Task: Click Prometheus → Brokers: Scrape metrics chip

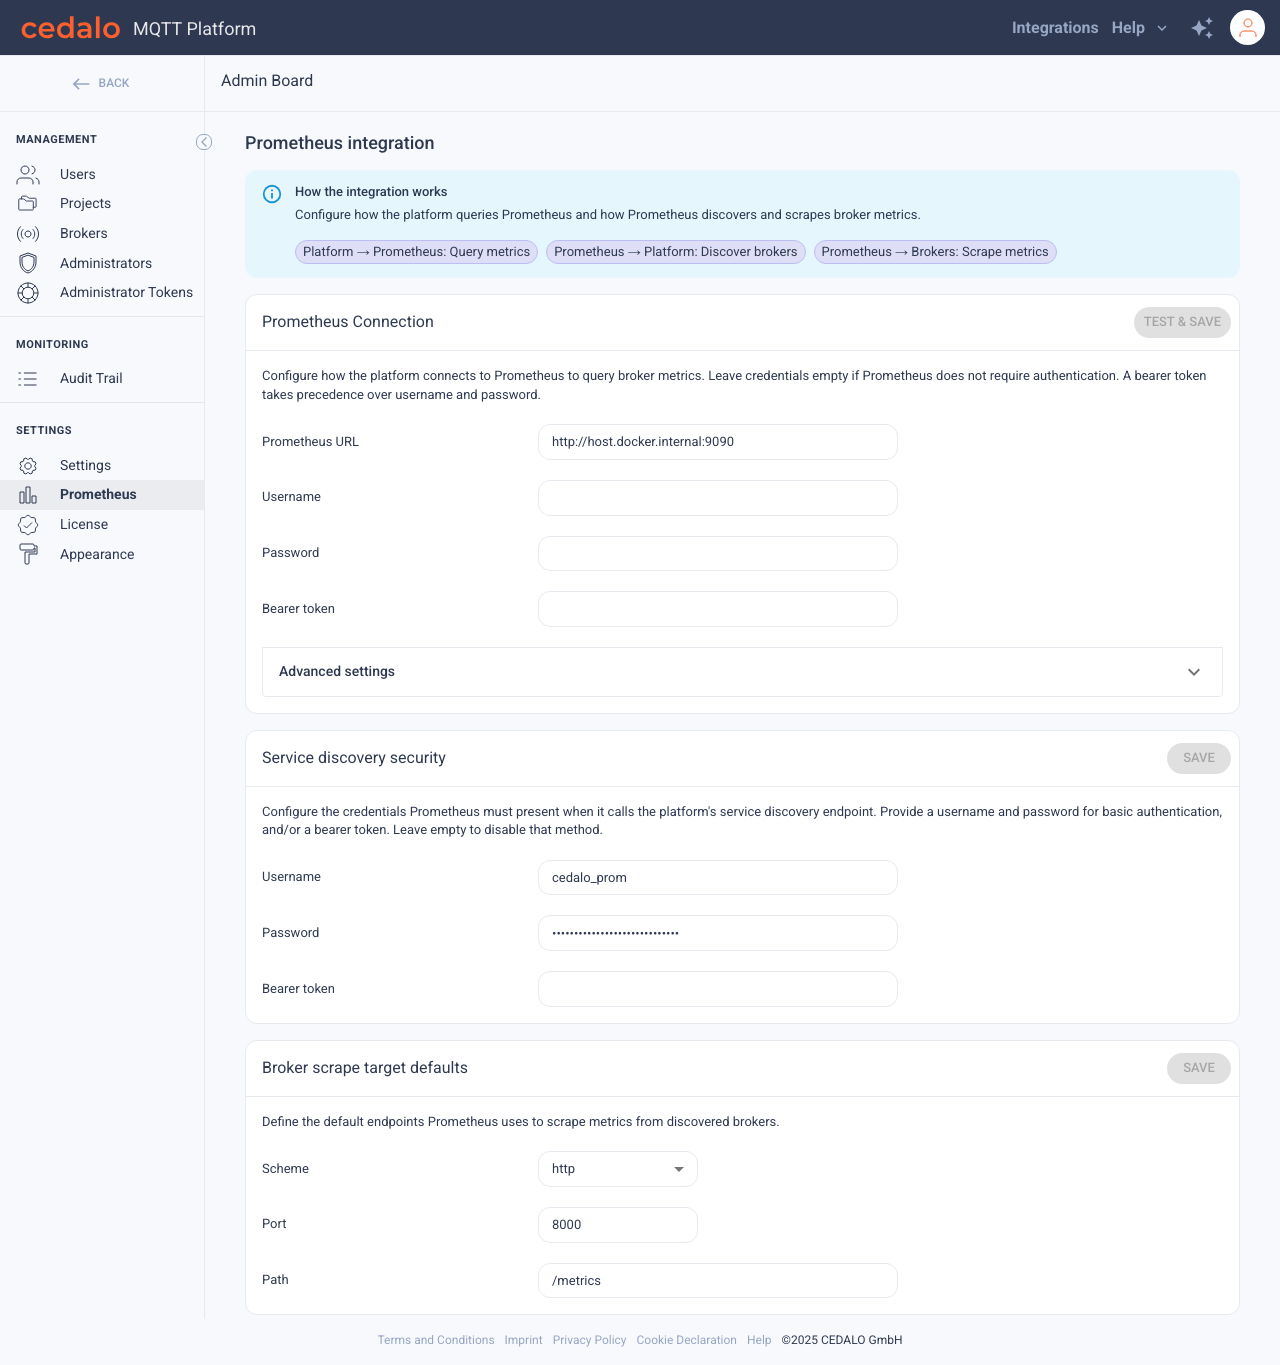Action: click(x=935, y=252)
